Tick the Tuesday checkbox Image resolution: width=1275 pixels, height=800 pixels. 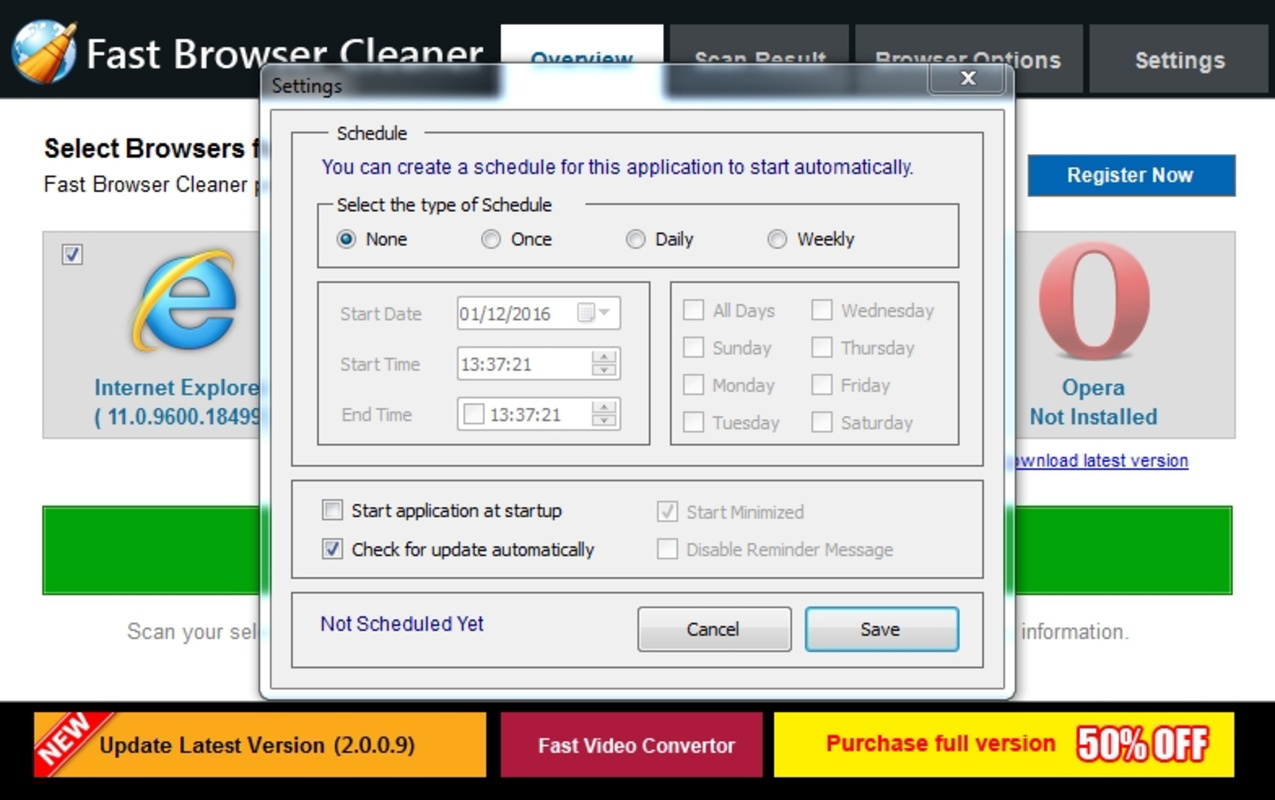693,423
